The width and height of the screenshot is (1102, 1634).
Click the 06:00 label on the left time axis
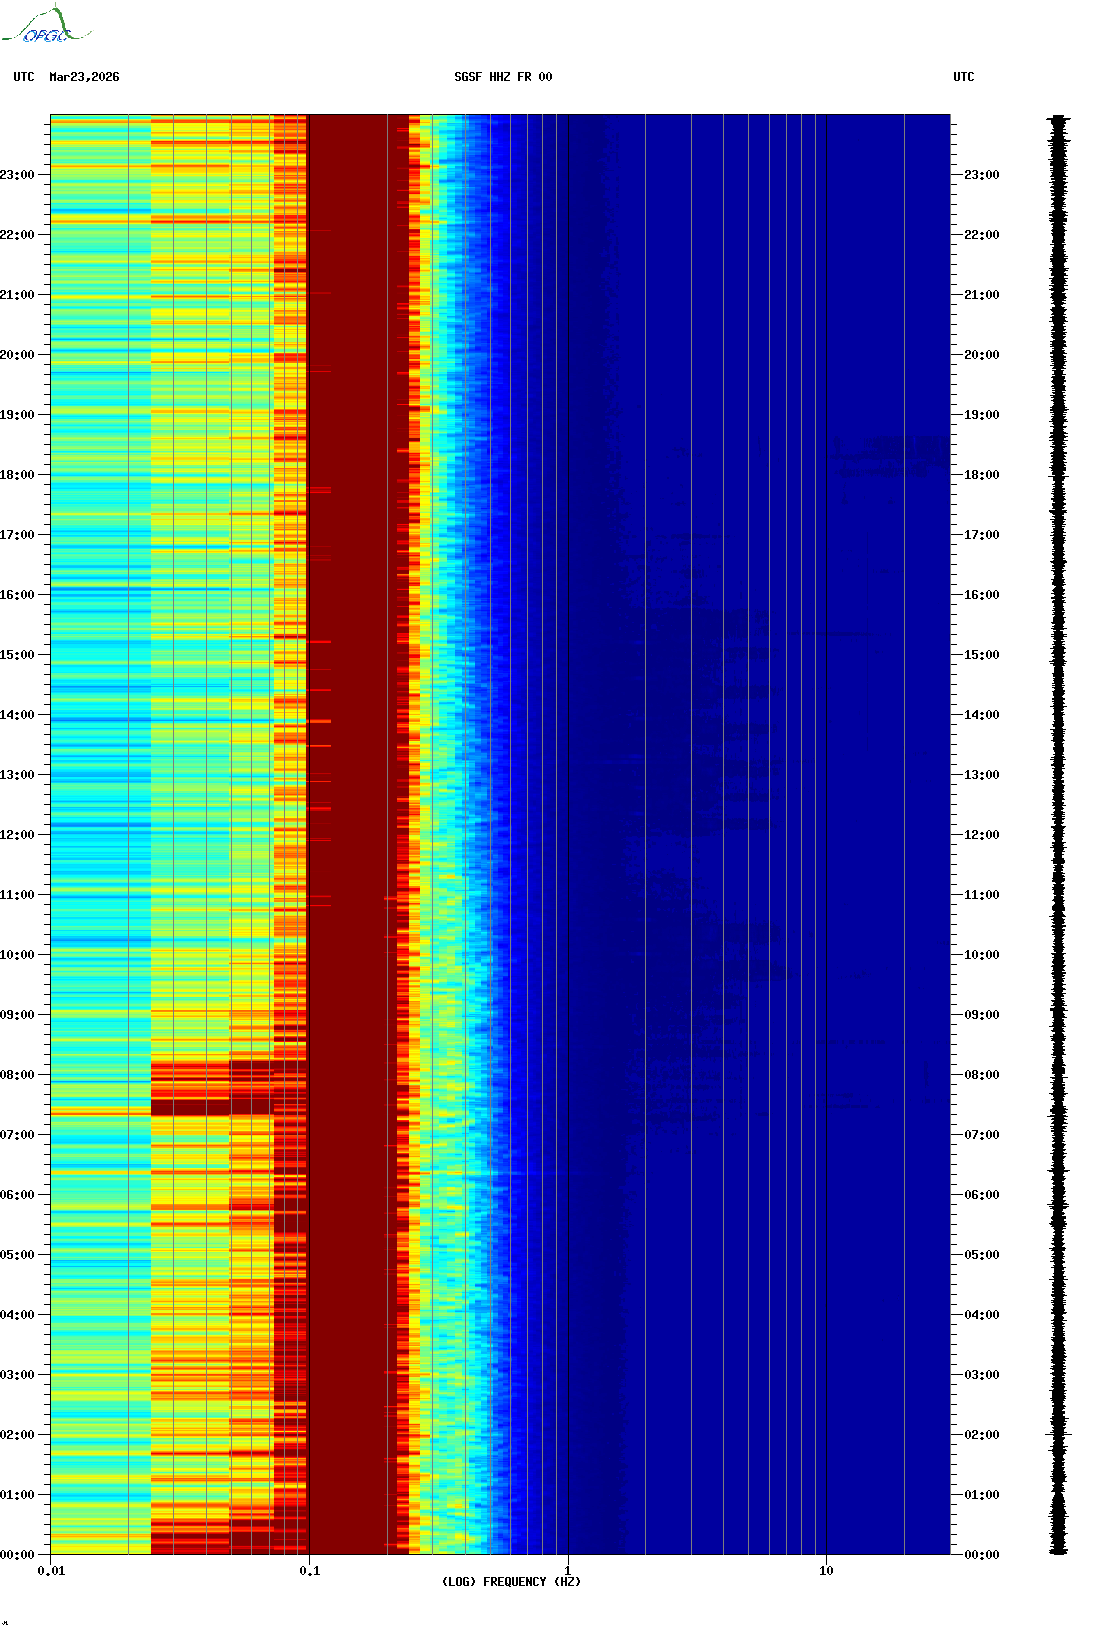pos(17,1195)
